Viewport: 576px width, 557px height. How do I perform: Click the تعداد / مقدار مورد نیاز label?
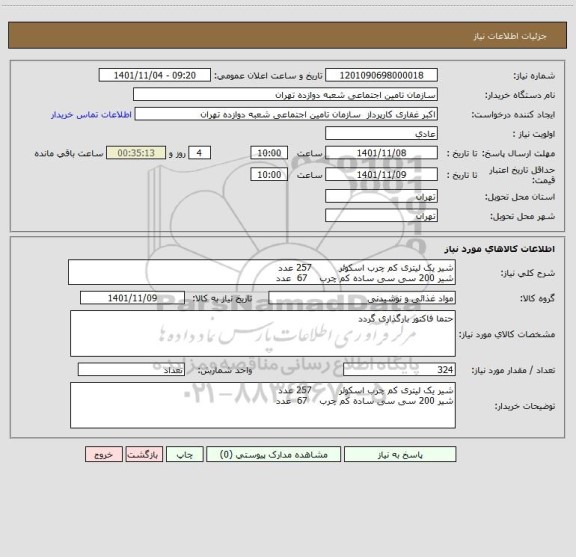pyautogui.click(x=513, y=370)
